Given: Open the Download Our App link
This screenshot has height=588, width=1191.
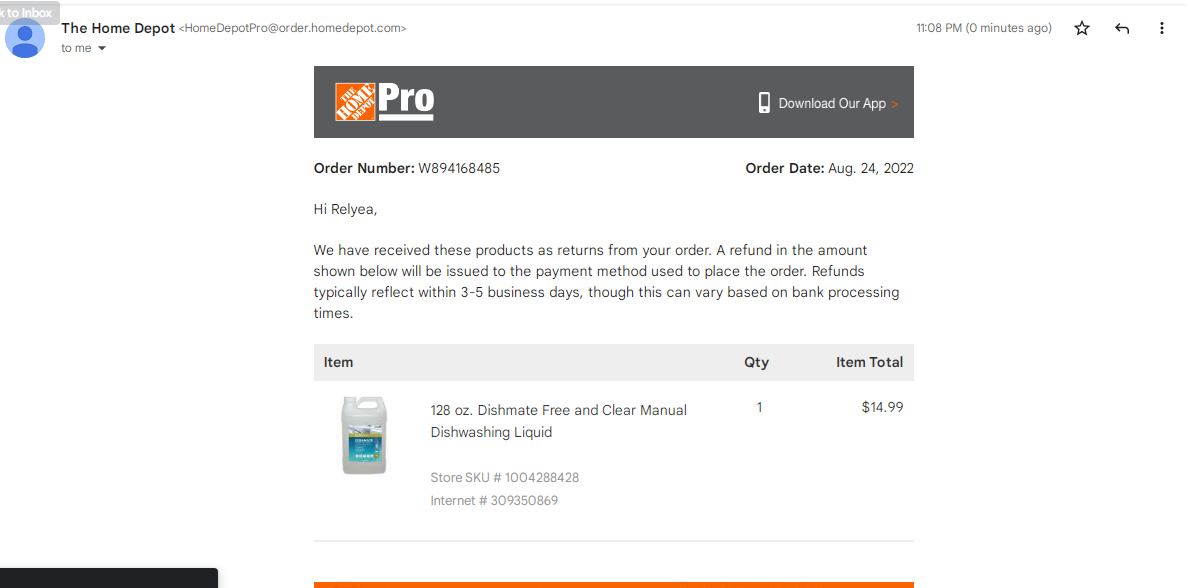Looking at the screenshot, I should point(832,104).
